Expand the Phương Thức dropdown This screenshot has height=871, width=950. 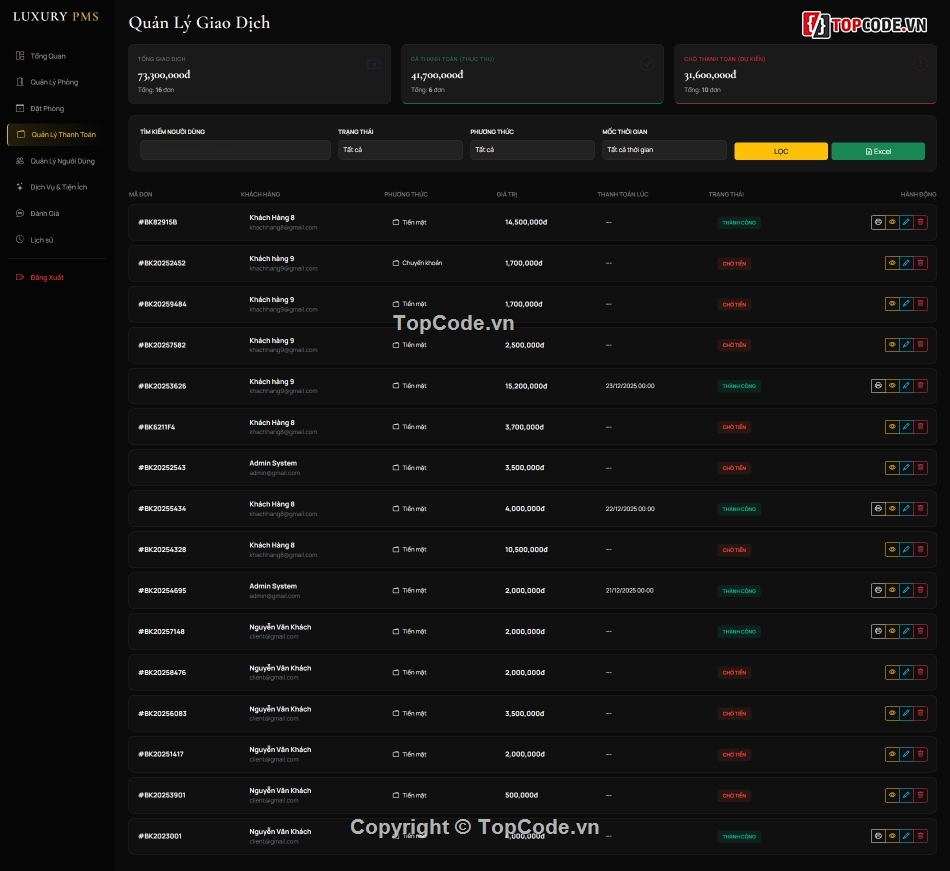[532, 150]
